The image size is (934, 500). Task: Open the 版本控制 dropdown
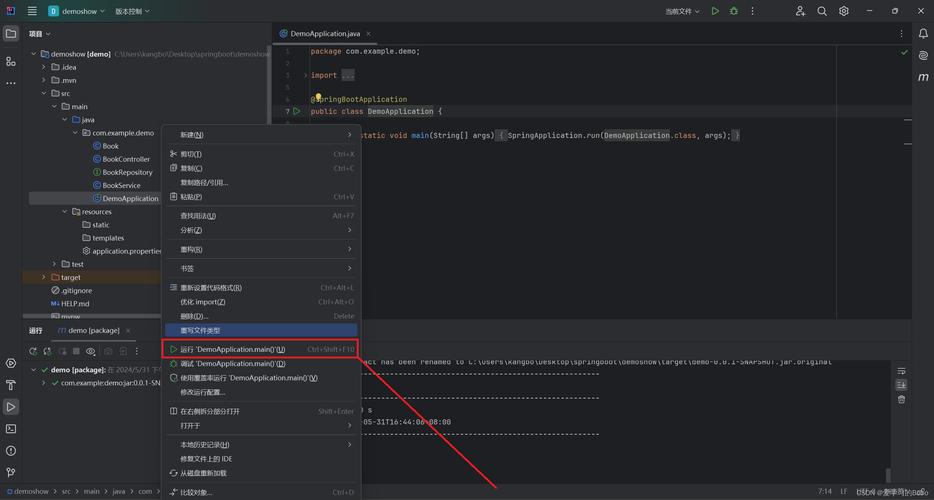pyautogui.click(x=132, y=11)
